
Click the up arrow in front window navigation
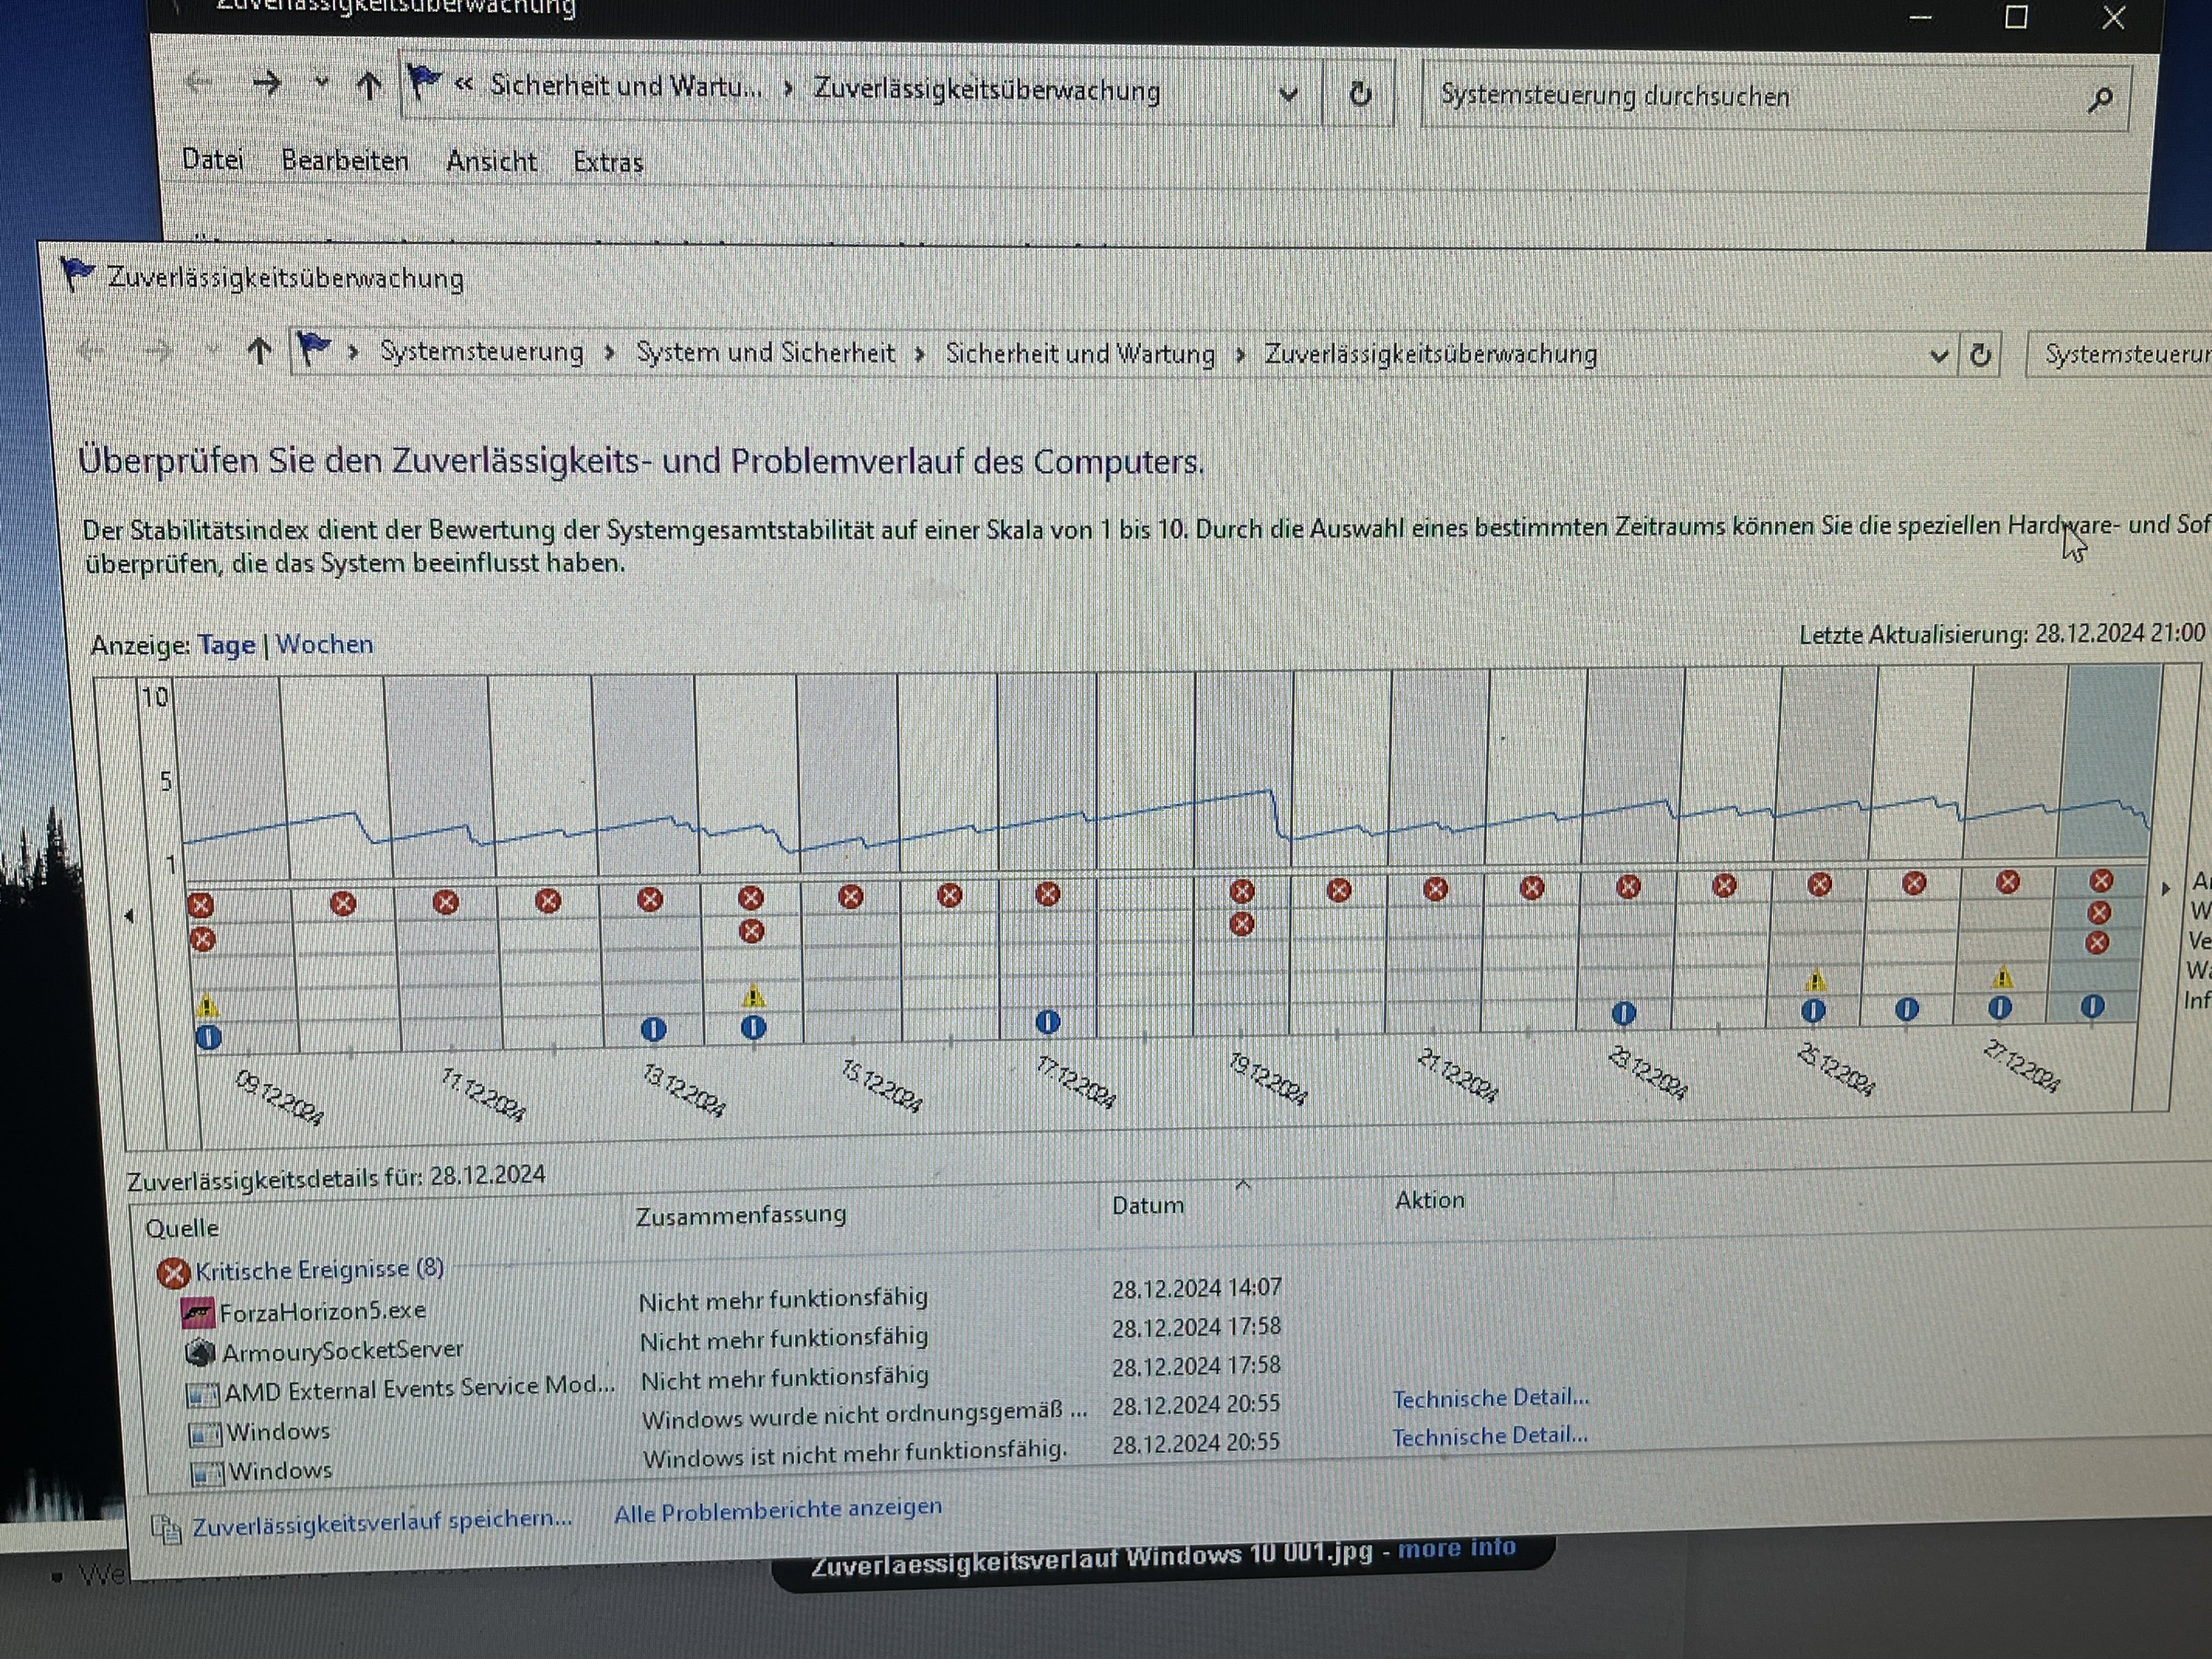click(259, 350)
